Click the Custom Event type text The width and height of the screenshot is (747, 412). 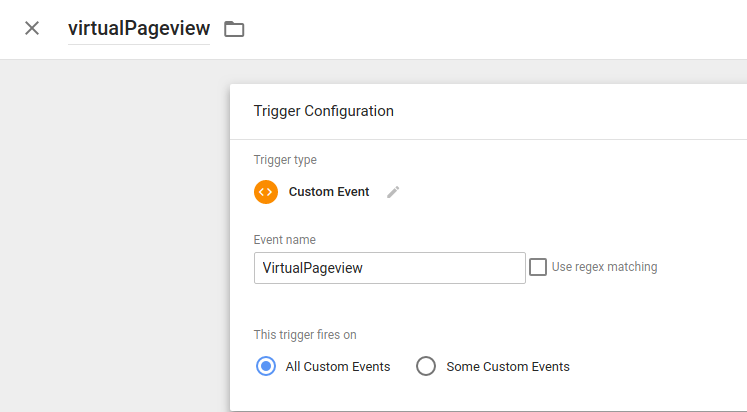click(329, 192)
